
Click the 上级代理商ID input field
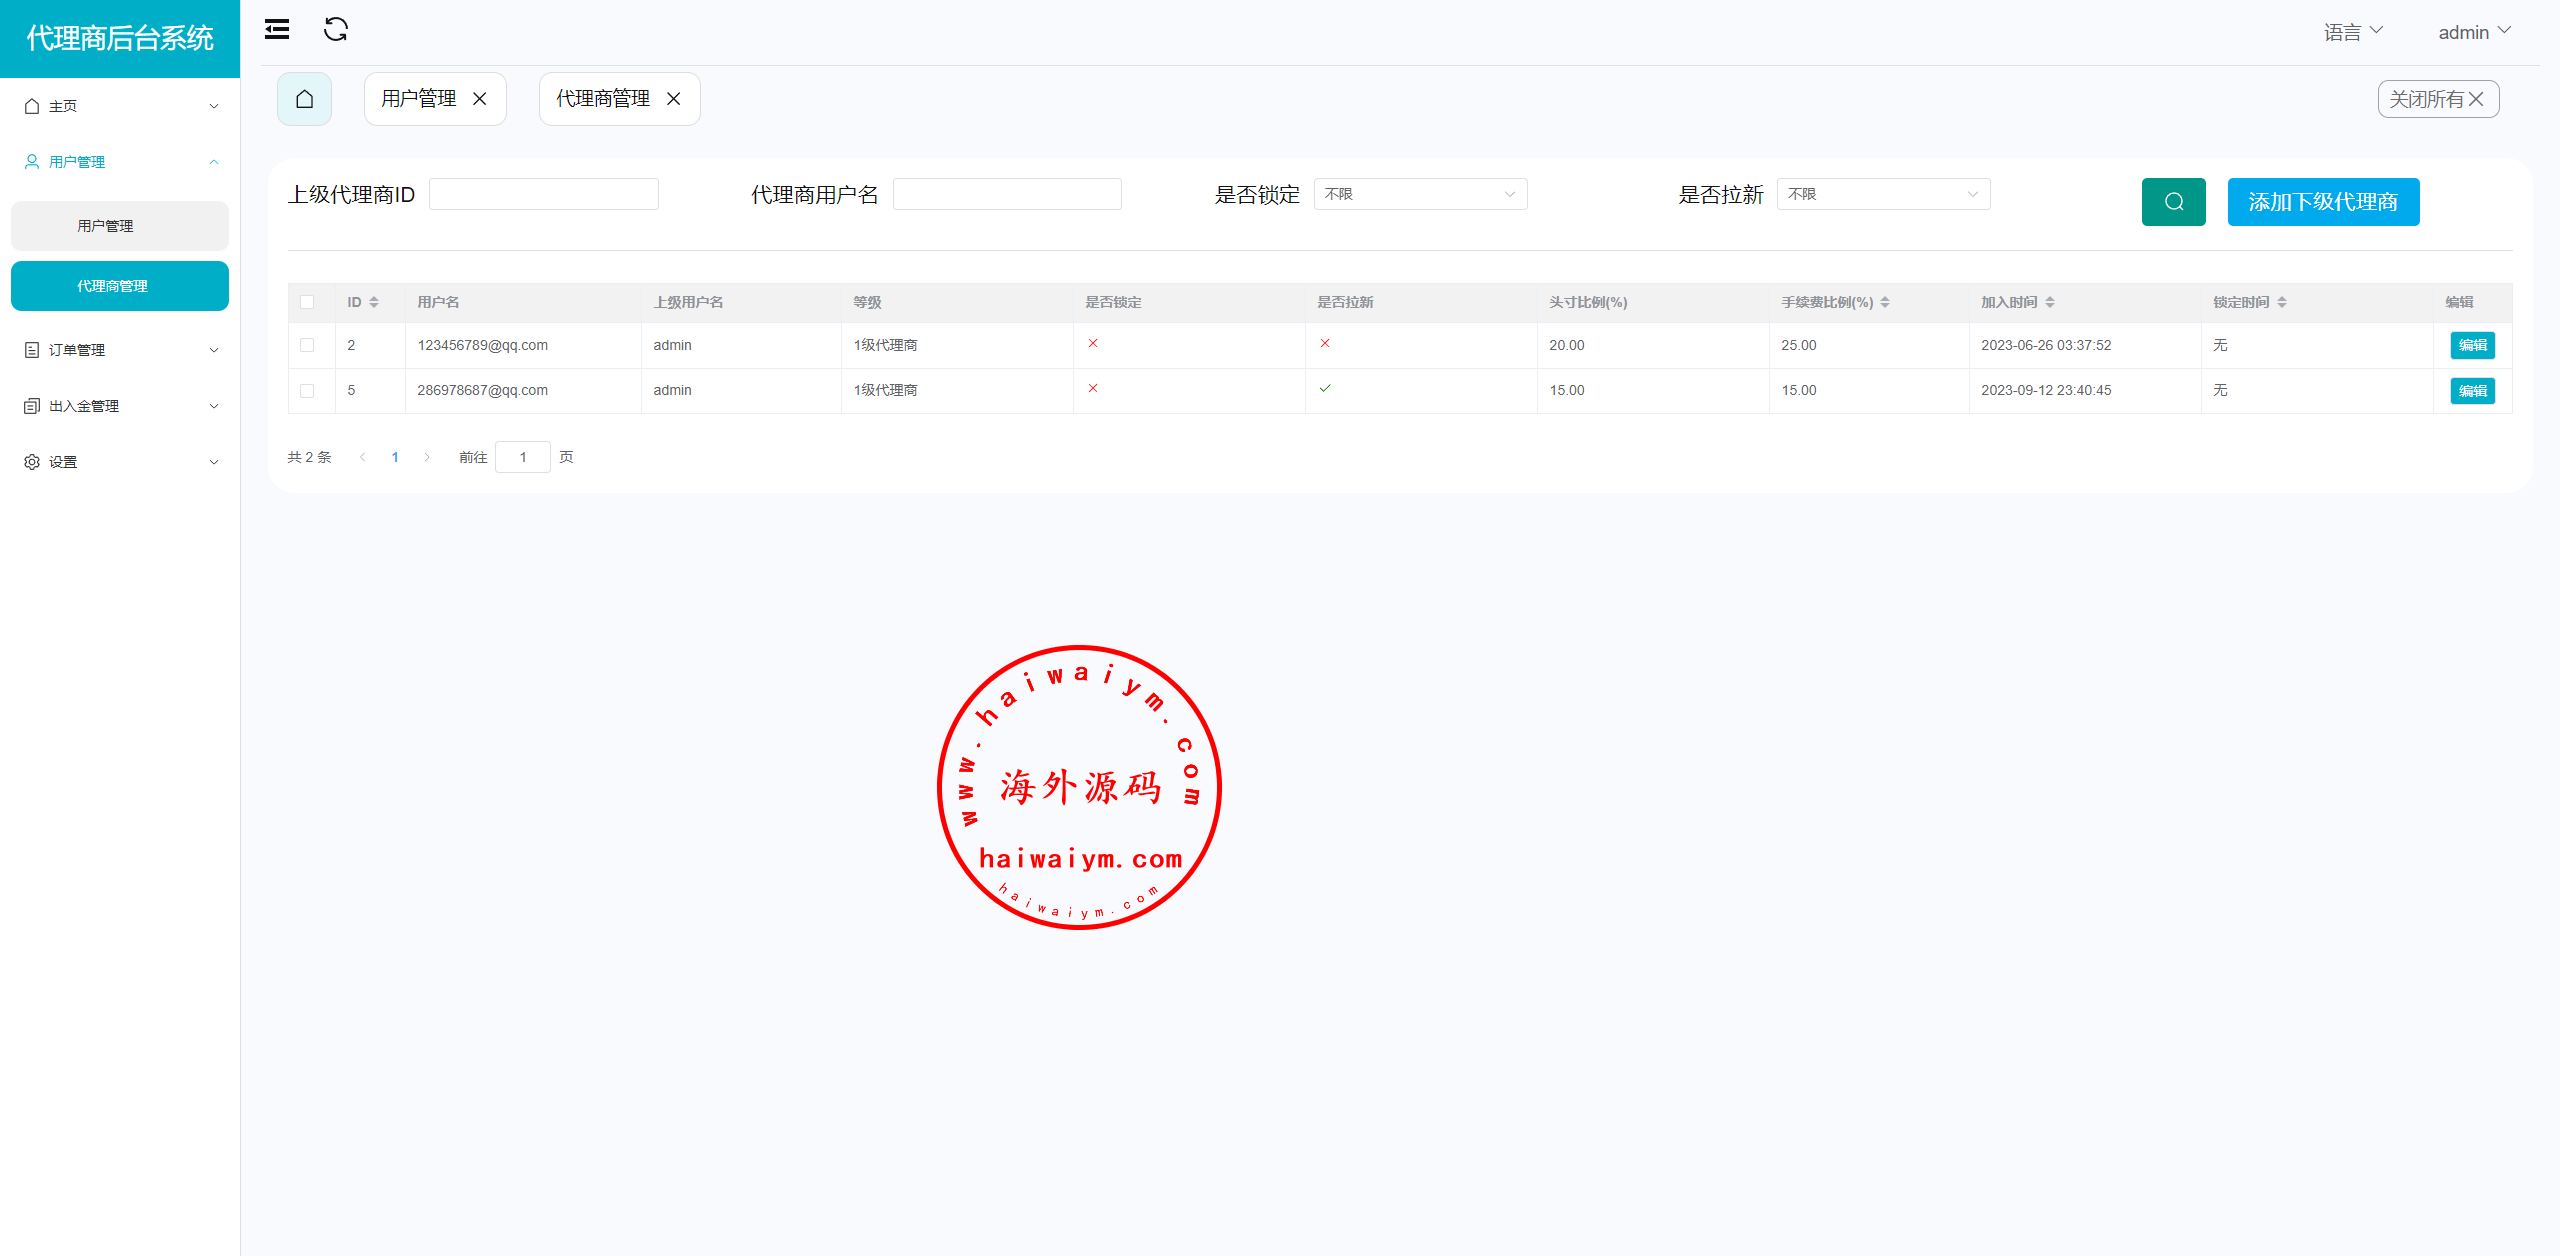point(543,194)
